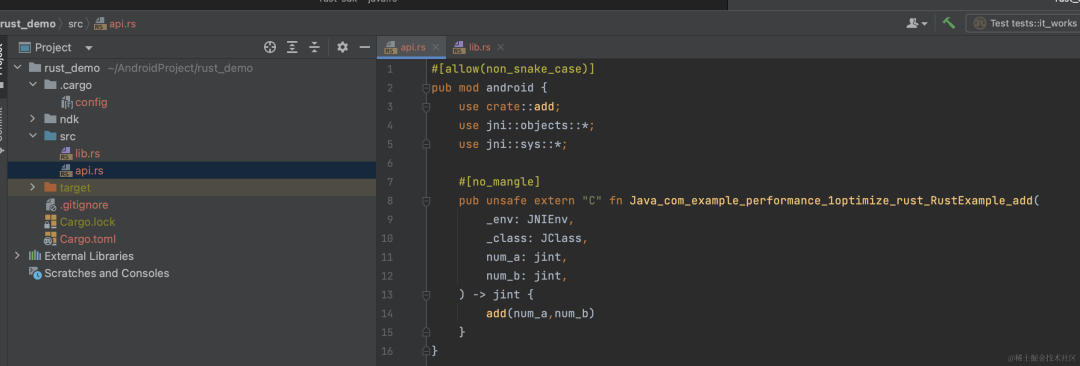Expand the target folder chevron
This screenshot has height=366, width=1080.
point(32,187)
